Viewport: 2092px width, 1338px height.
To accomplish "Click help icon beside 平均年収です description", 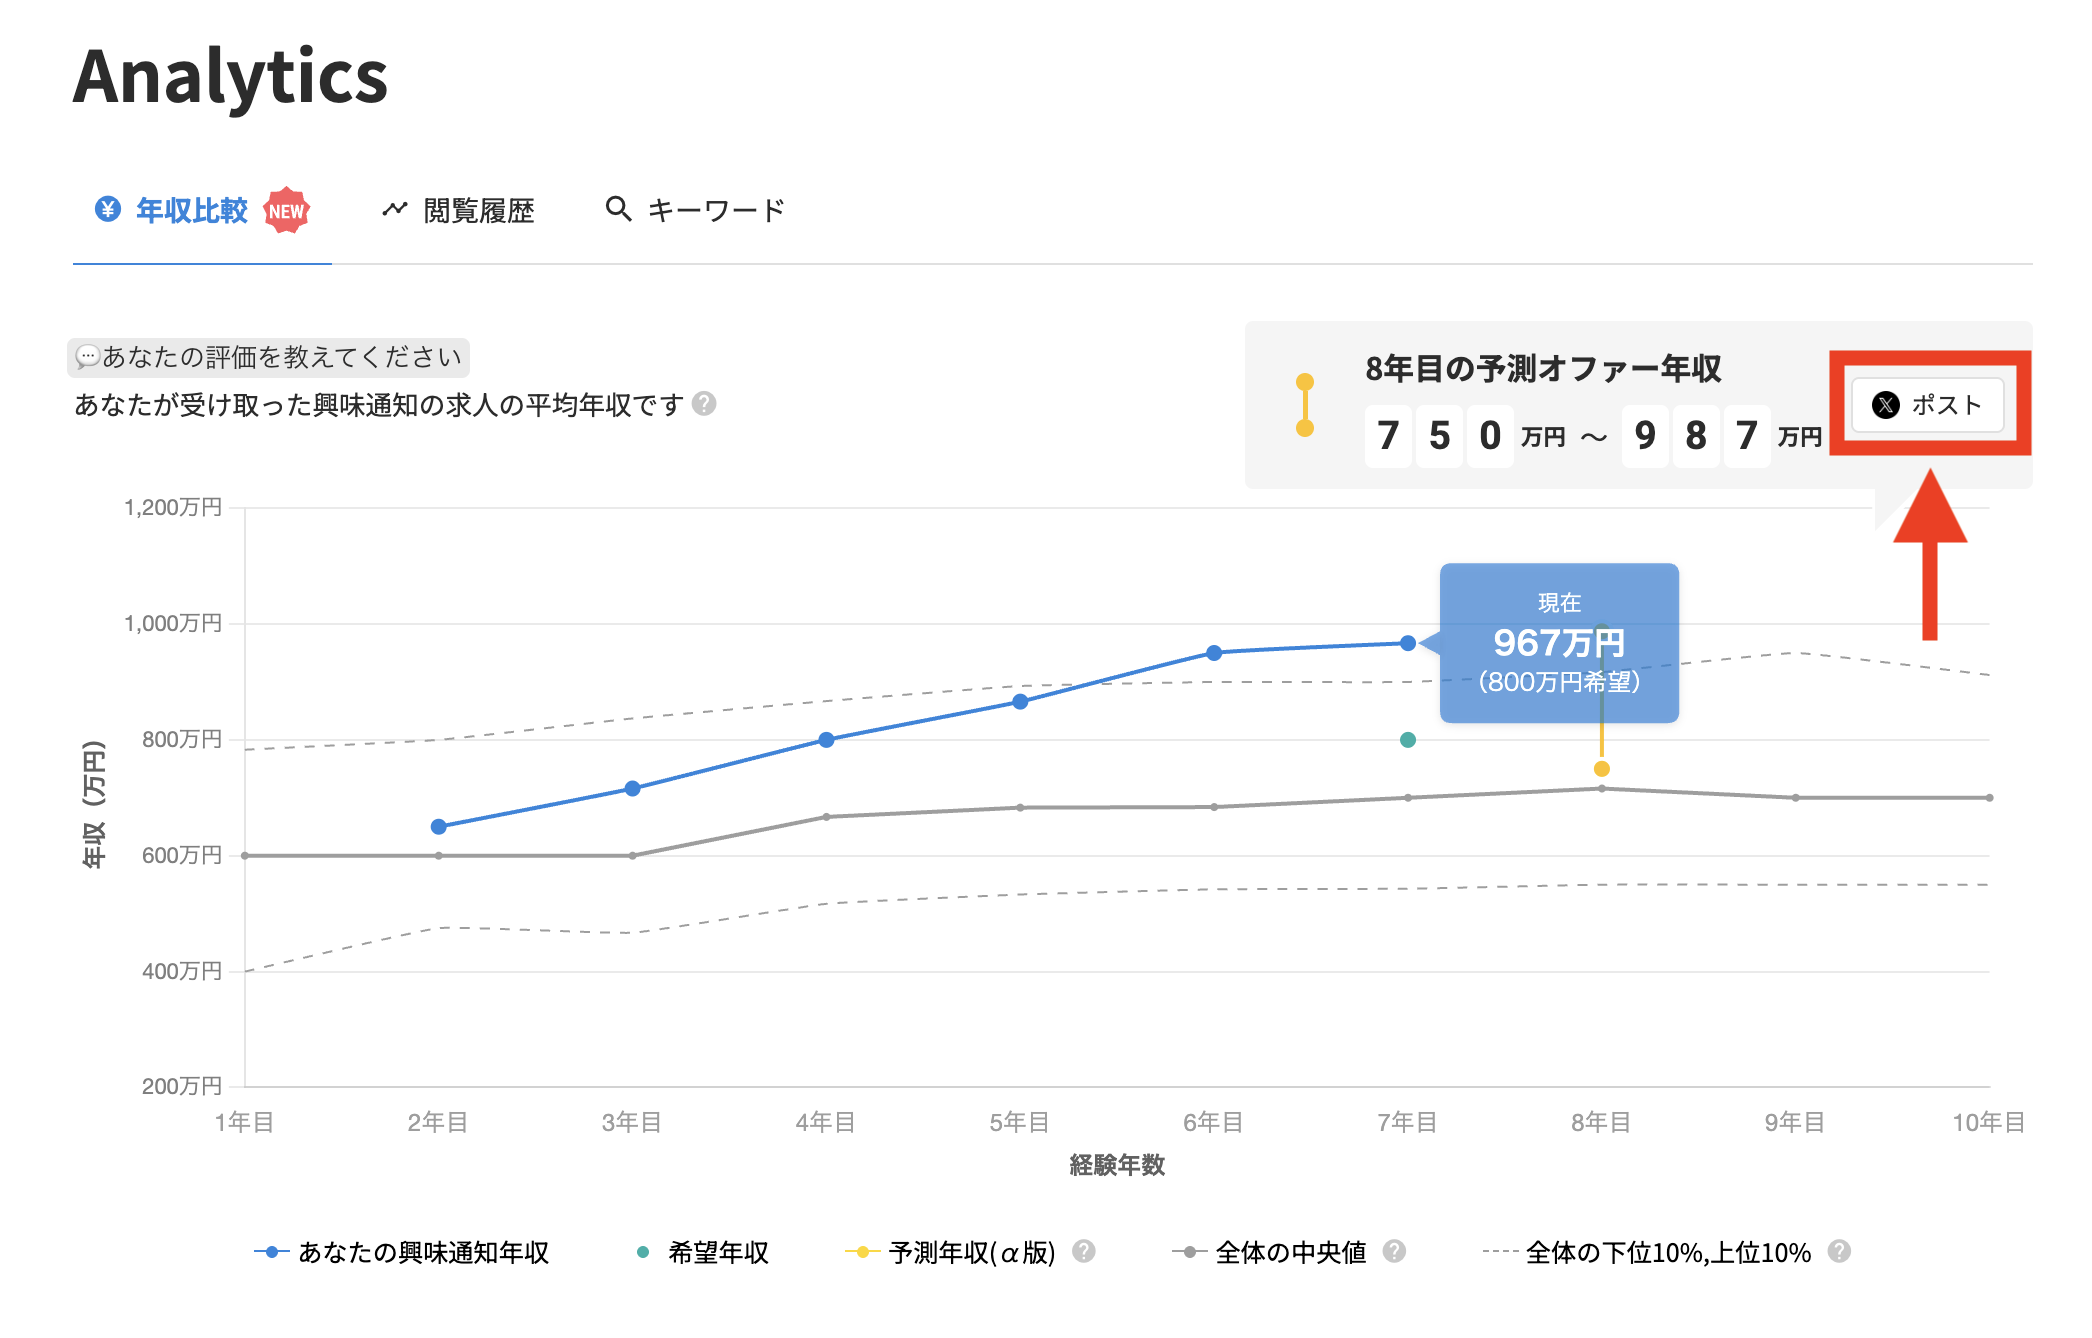I will [704, 404].
